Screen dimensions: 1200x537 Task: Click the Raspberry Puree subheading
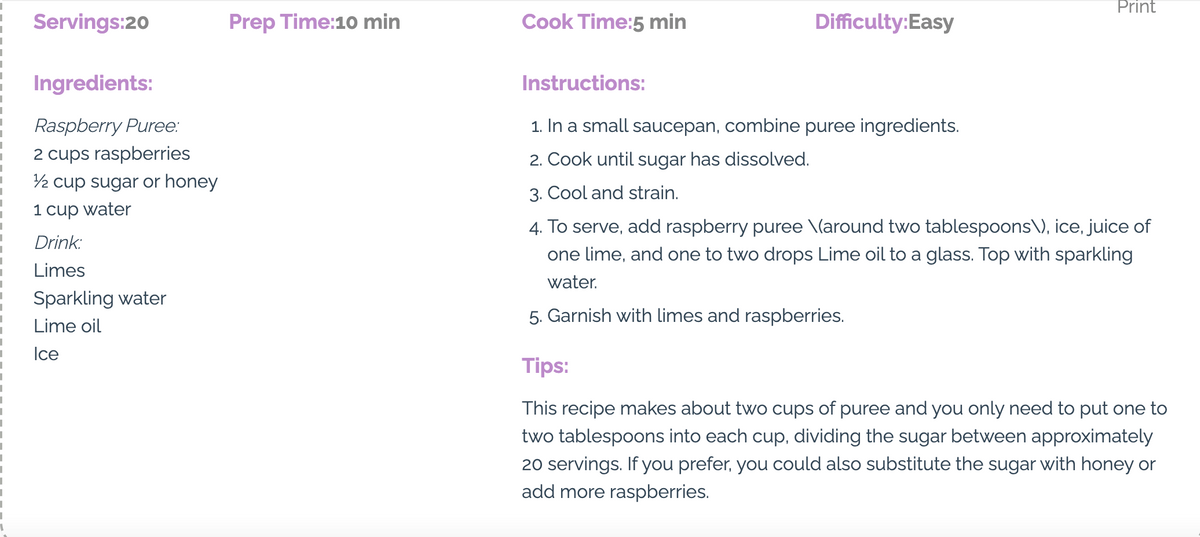coord(107,127)
